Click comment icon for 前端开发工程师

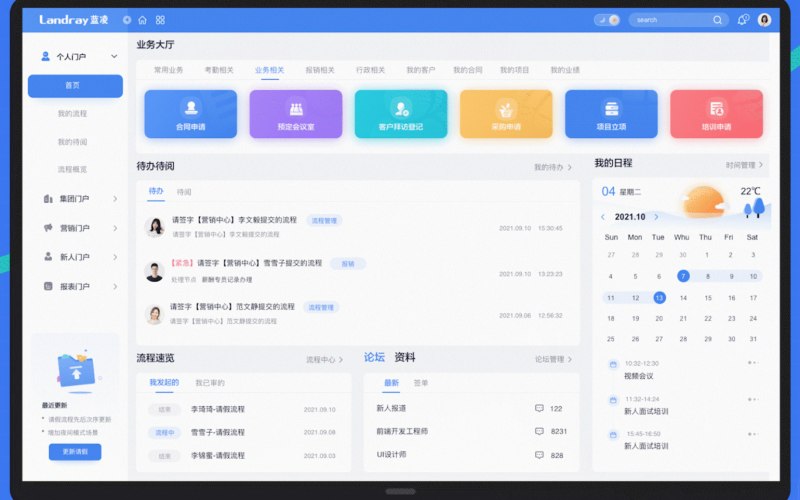point(539,431)
